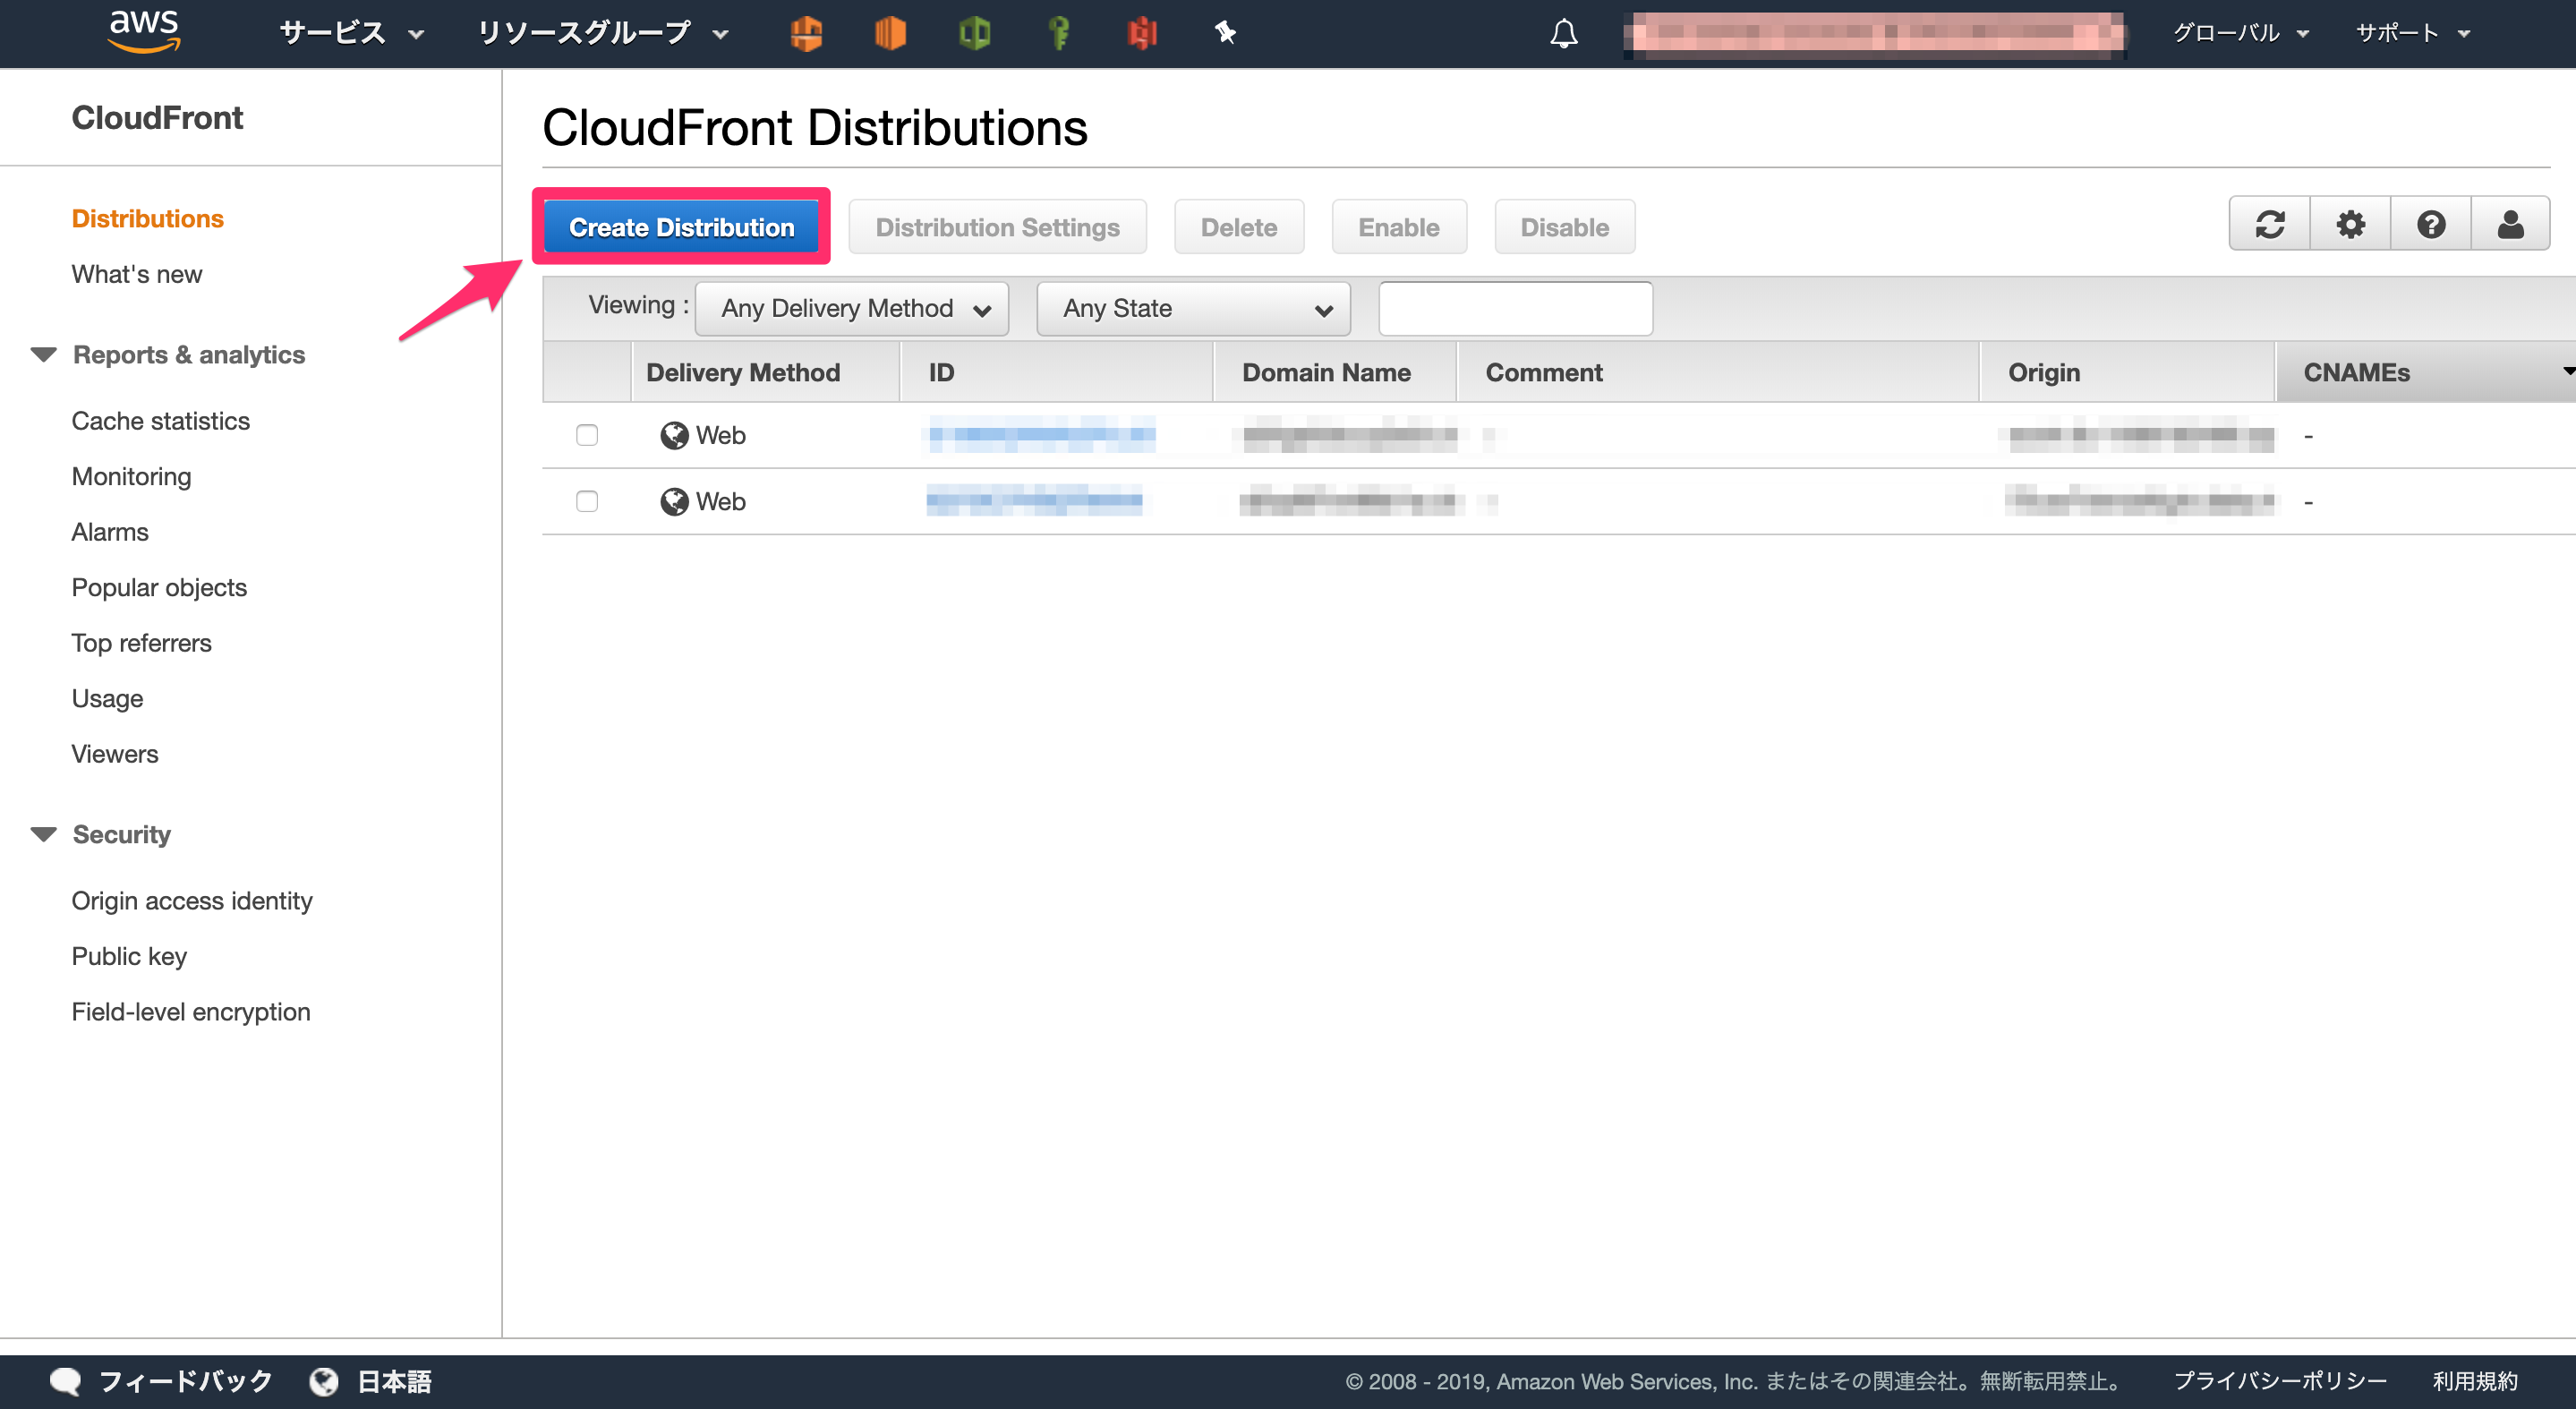Screen dimensions: 2576x1409
Task: Click the Distribution Settings button
Action: point(997,227)
